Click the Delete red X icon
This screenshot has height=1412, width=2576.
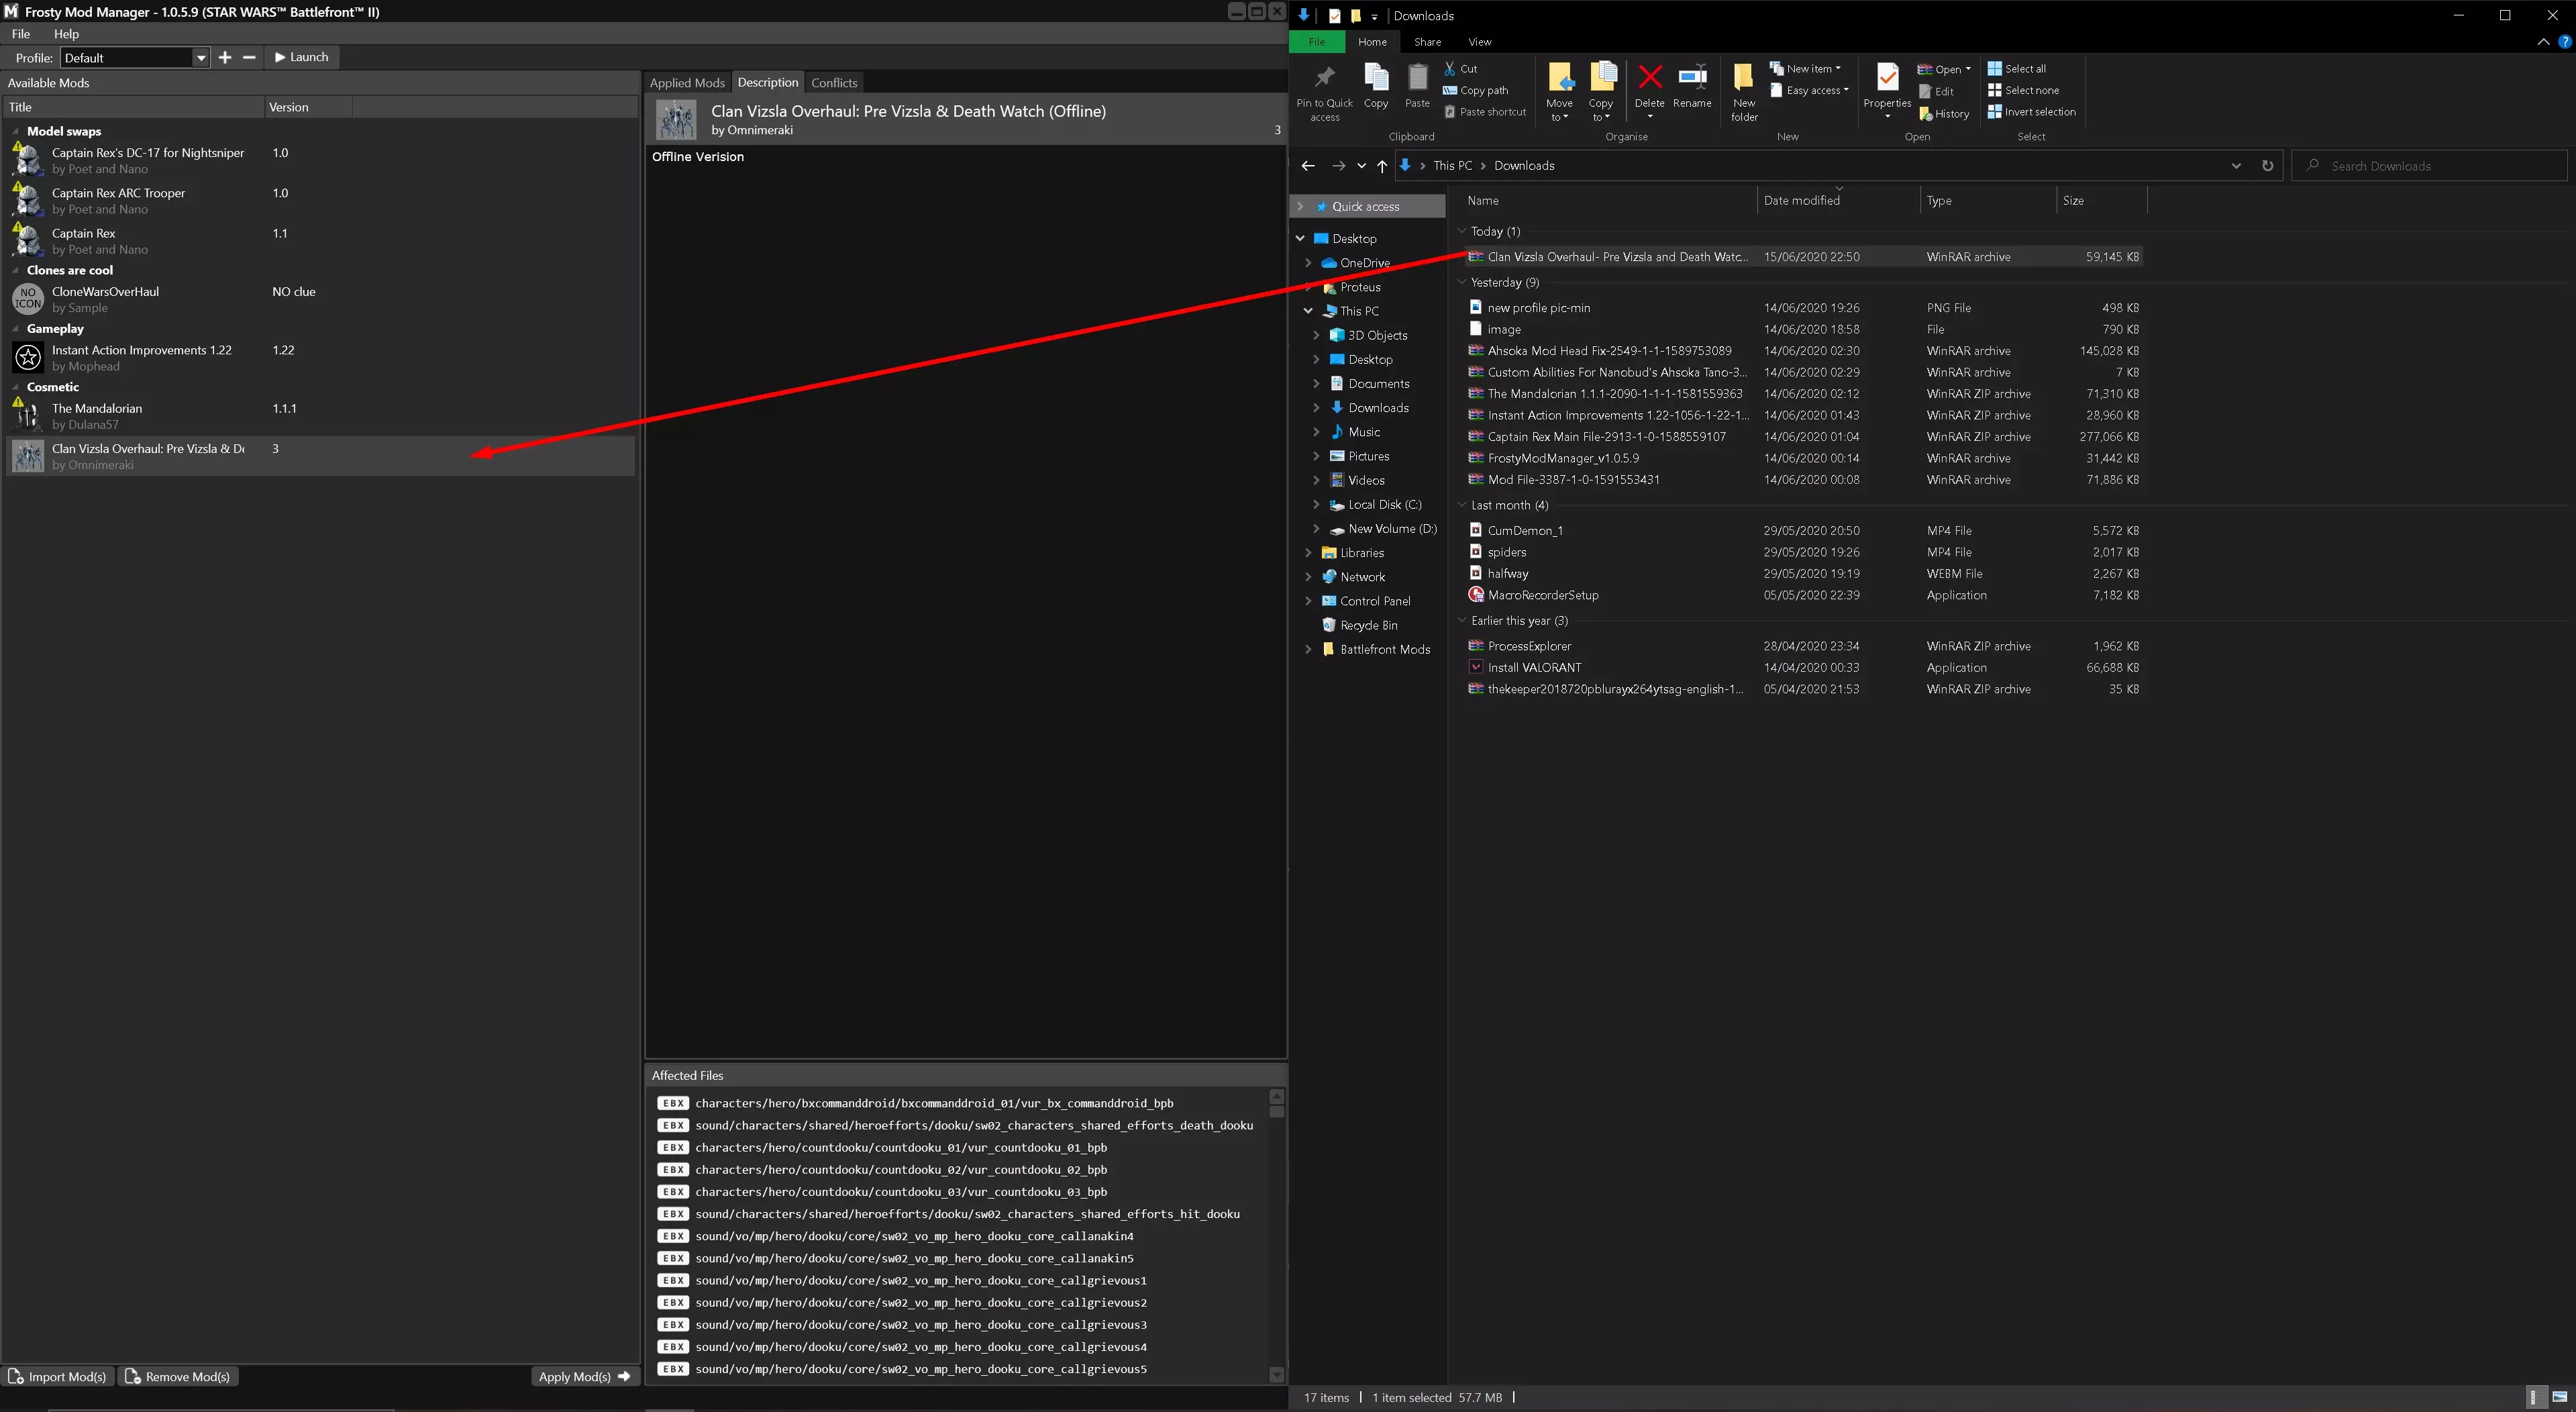pos(1650,77)
